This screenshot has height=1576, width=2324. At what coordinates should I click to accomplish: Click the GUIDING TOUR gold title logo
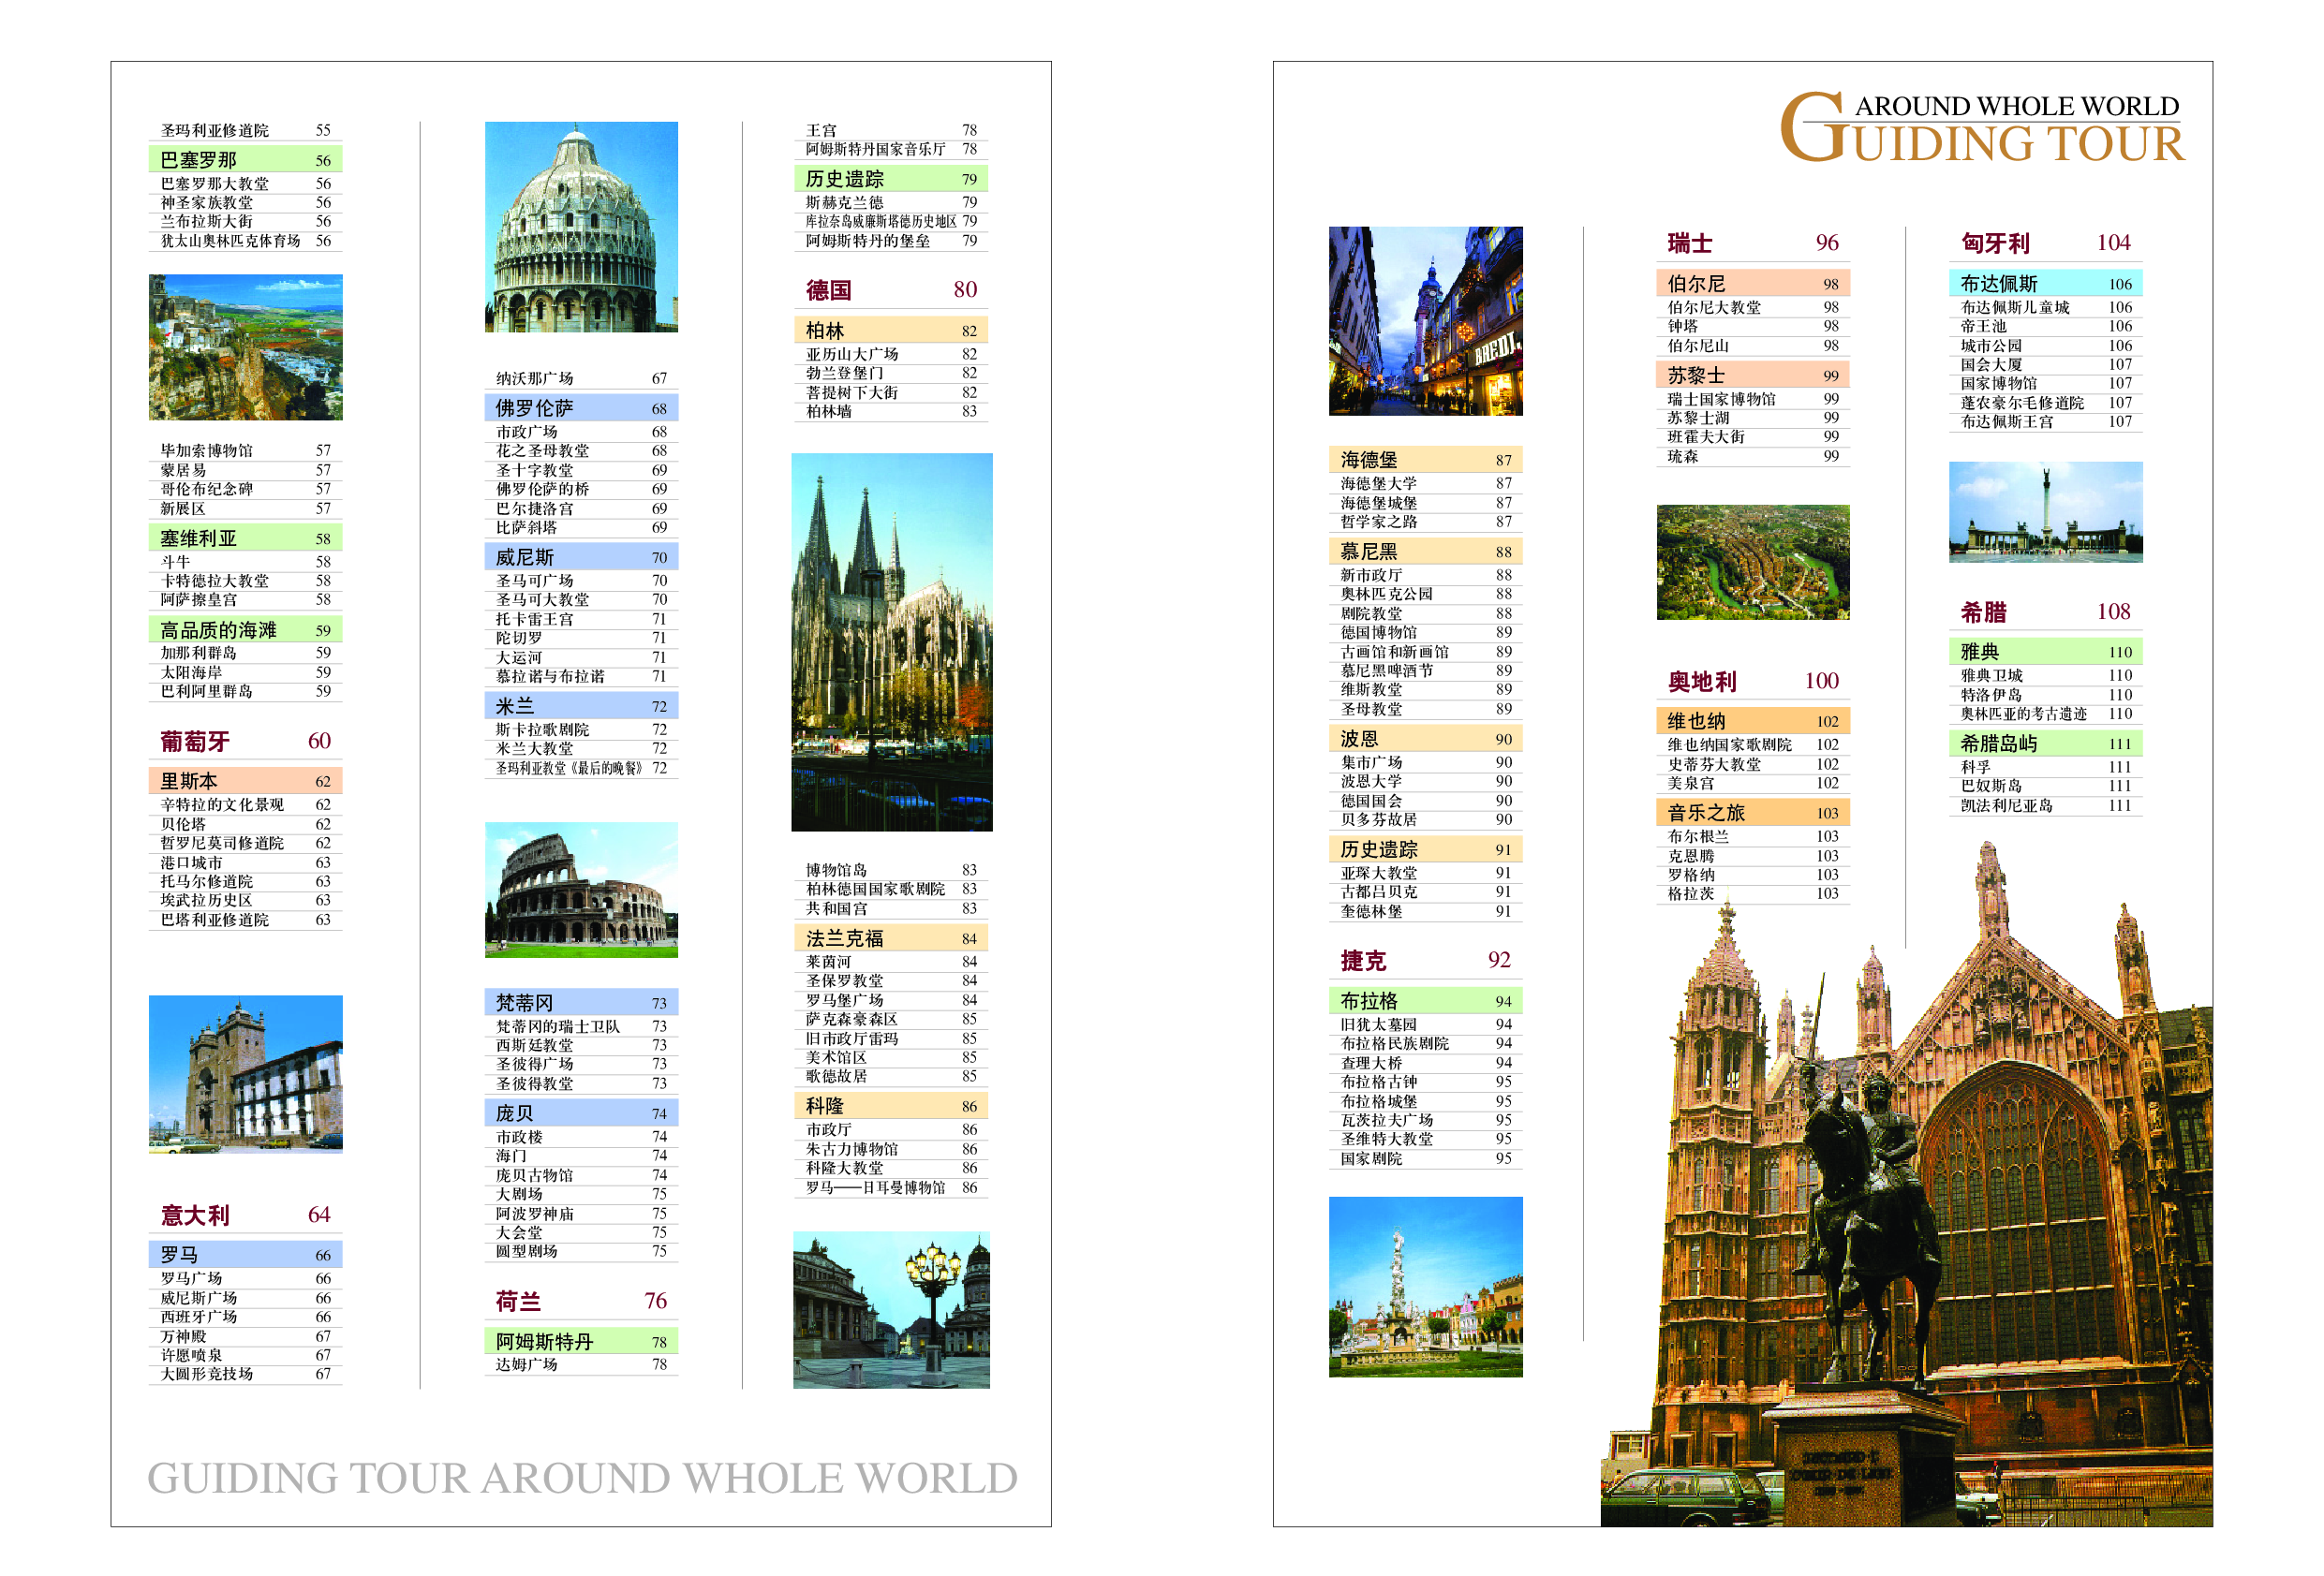1983,128
